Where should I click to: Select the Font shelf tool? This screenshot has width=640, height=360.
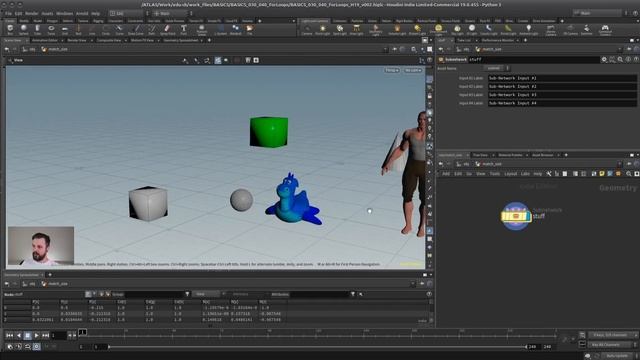pyautogui.click(x=184, y=29)
